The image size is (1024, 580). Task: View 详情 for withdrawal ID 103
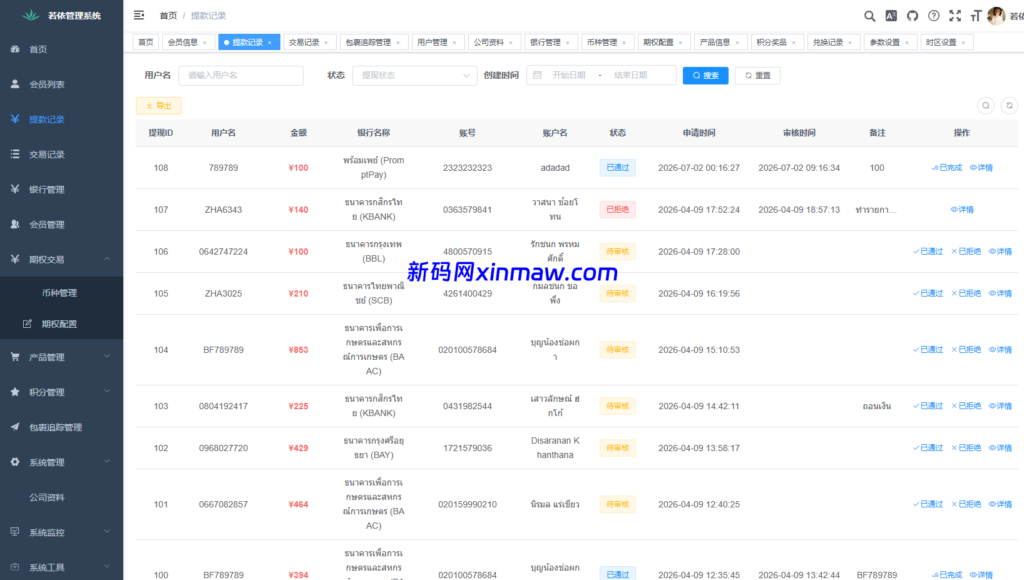tap(1000, 406)
